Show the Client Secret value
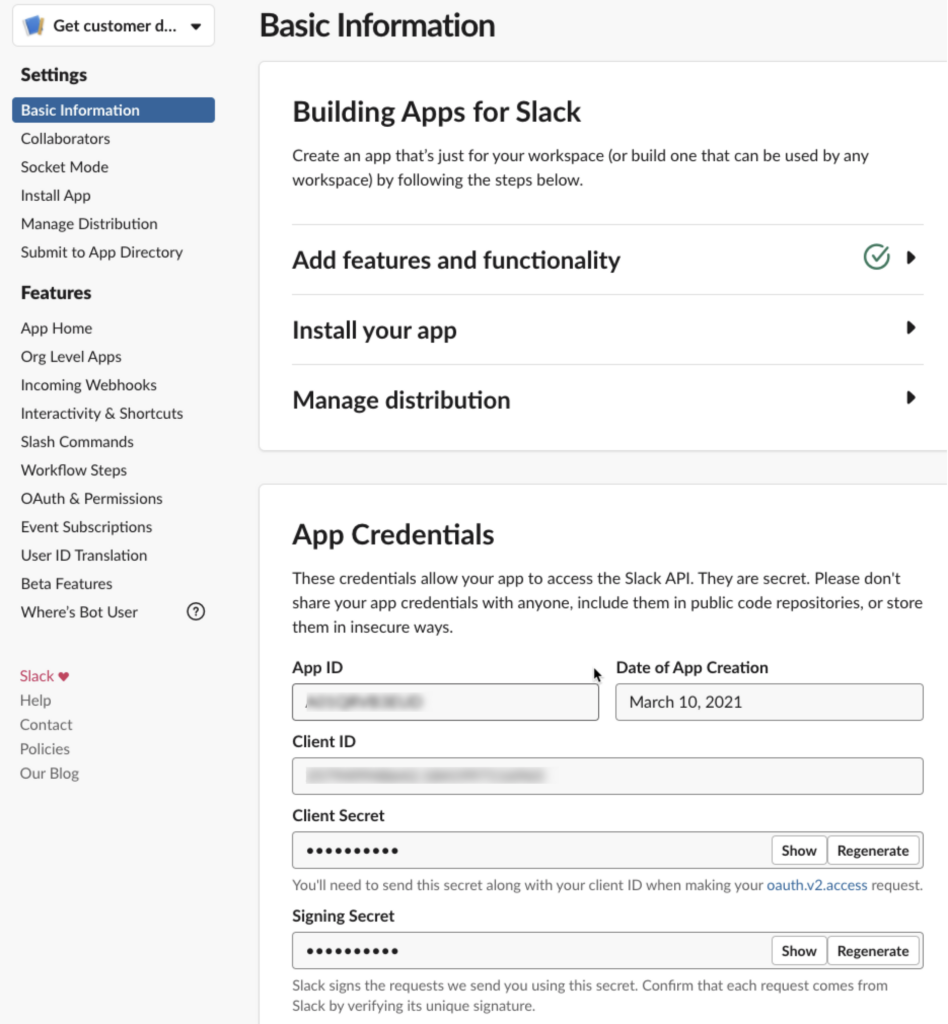 click(x=798, y=850)
